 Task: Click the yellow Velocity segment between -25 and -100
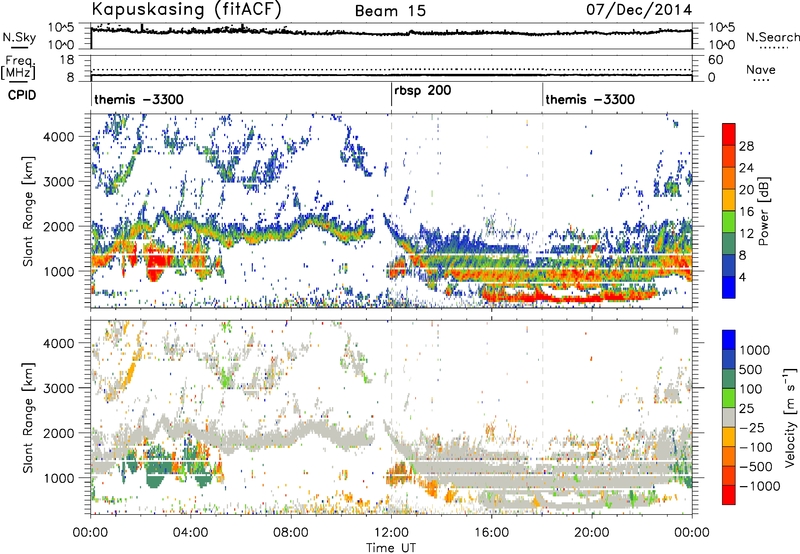[x=729, y=437]
